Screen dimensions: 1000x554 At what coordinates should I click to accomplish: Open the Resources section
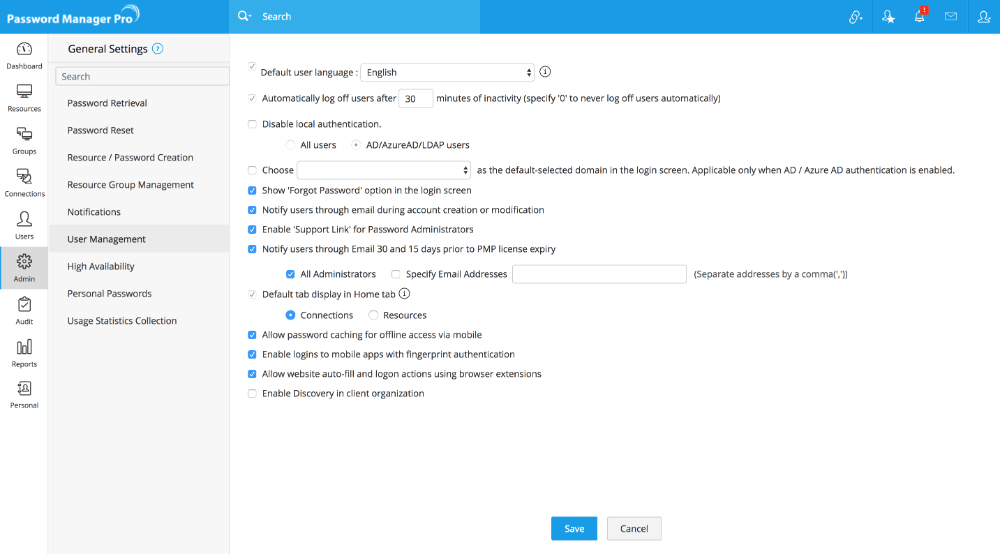(x=24, y=98)
